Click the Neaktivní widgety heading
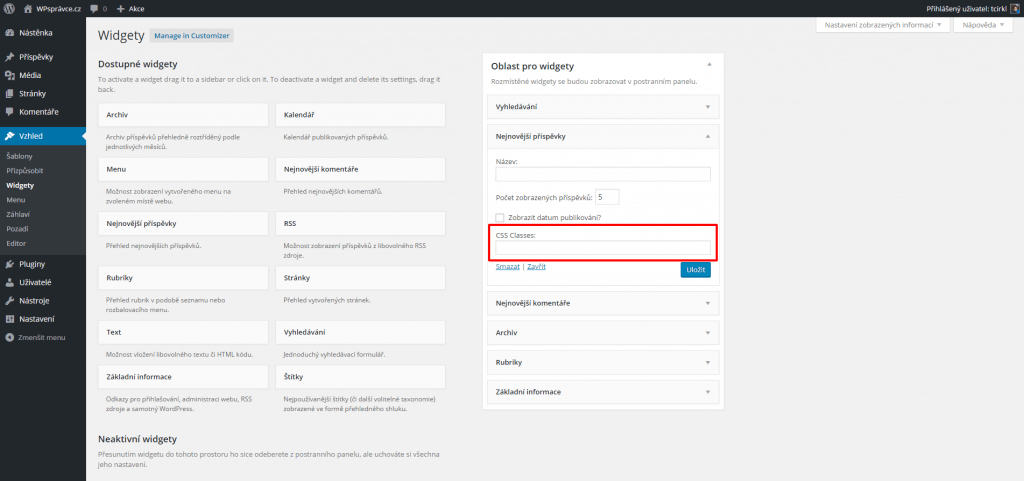This screenshot has width=1024, height=481. (x=137, y=439)
